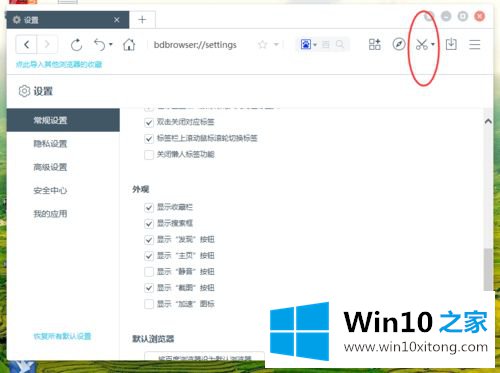The height and width of the screenshot is (373, 500).
Task: Select 高级设置 in the sidebar
Action: [x=50, y=167]
